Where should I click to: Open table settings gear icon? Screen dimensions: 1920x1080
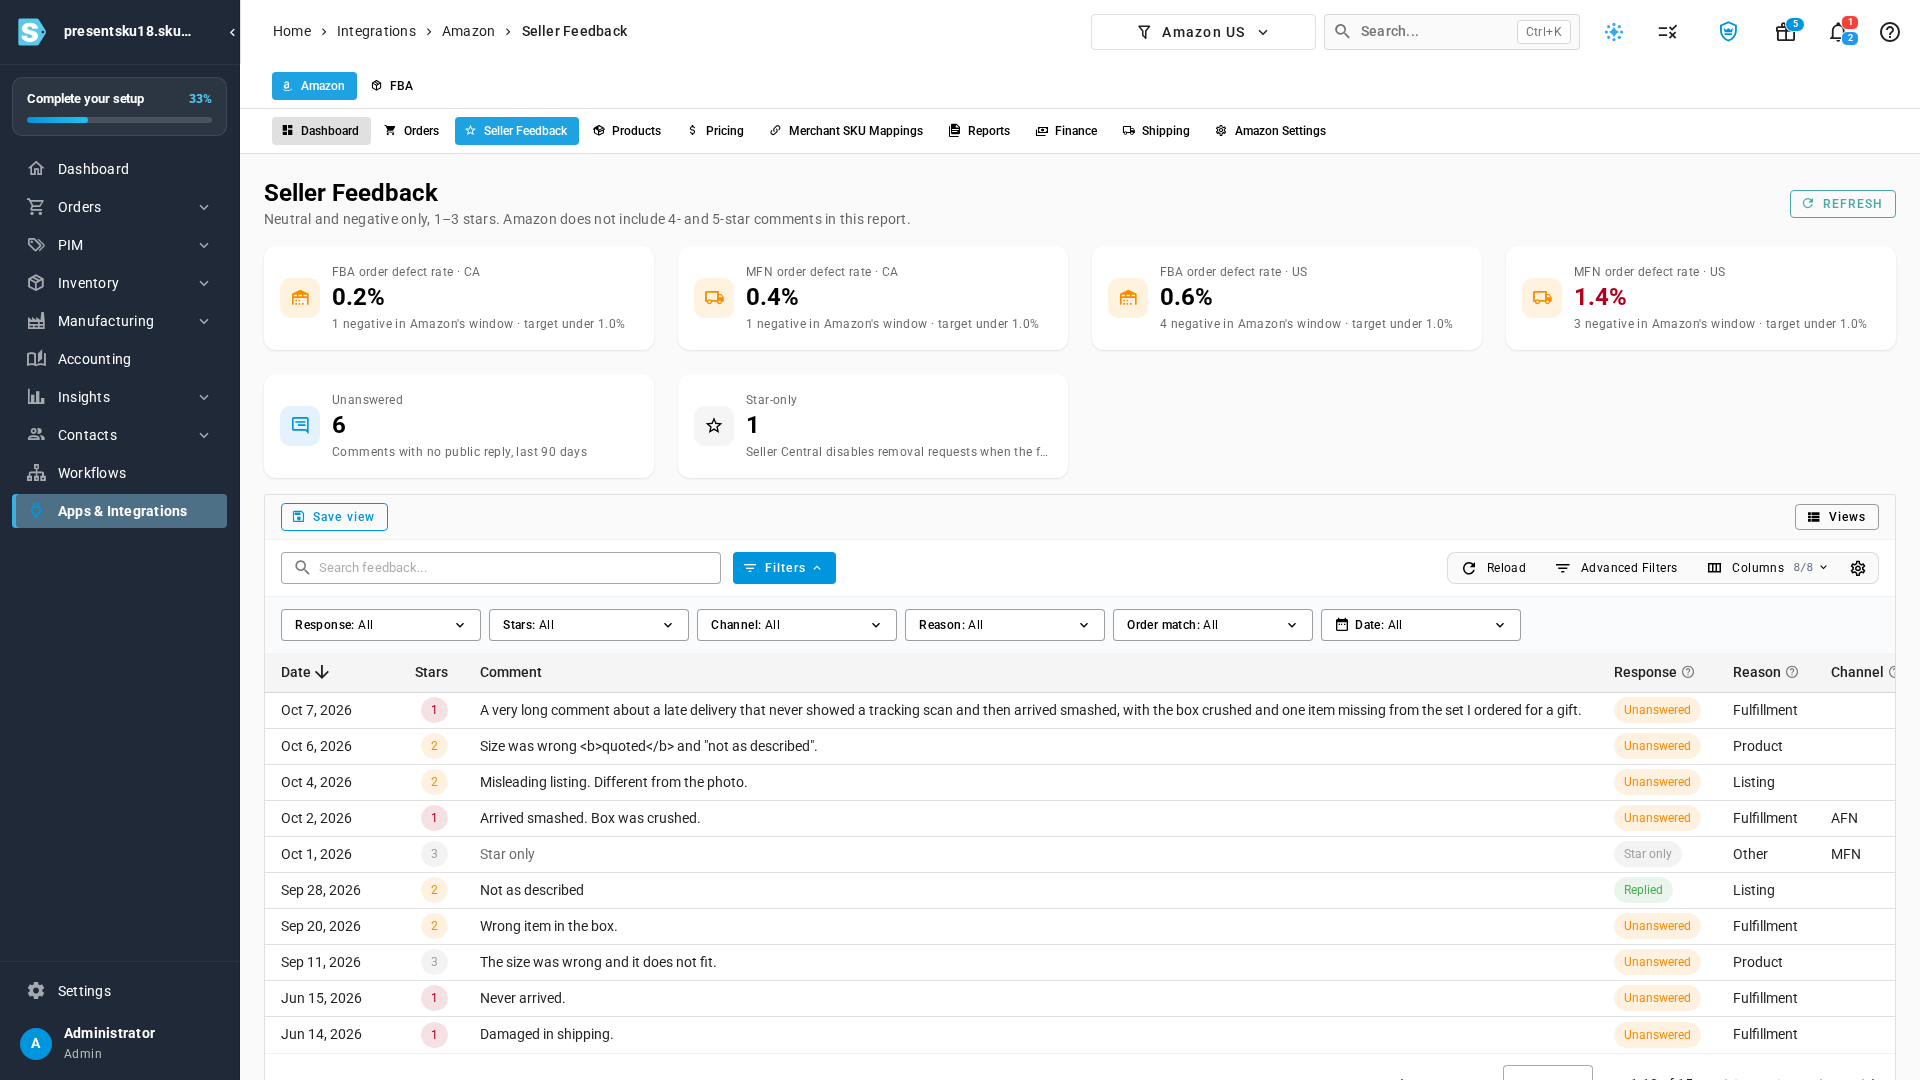1858,568
